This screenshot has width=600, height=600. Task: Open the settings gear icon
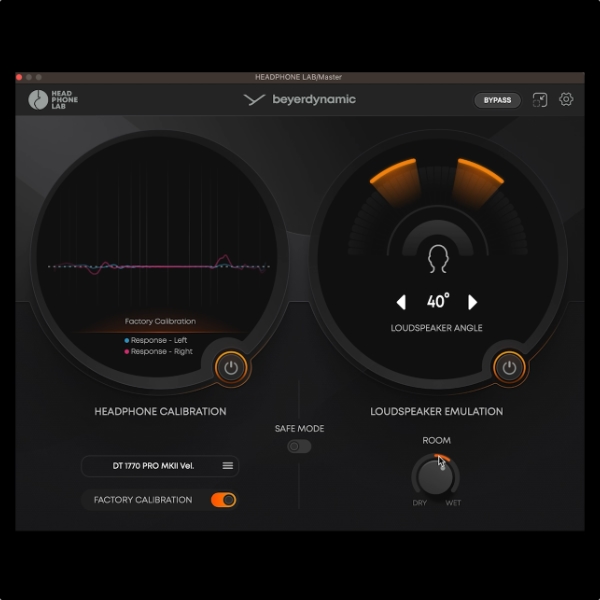566,99
